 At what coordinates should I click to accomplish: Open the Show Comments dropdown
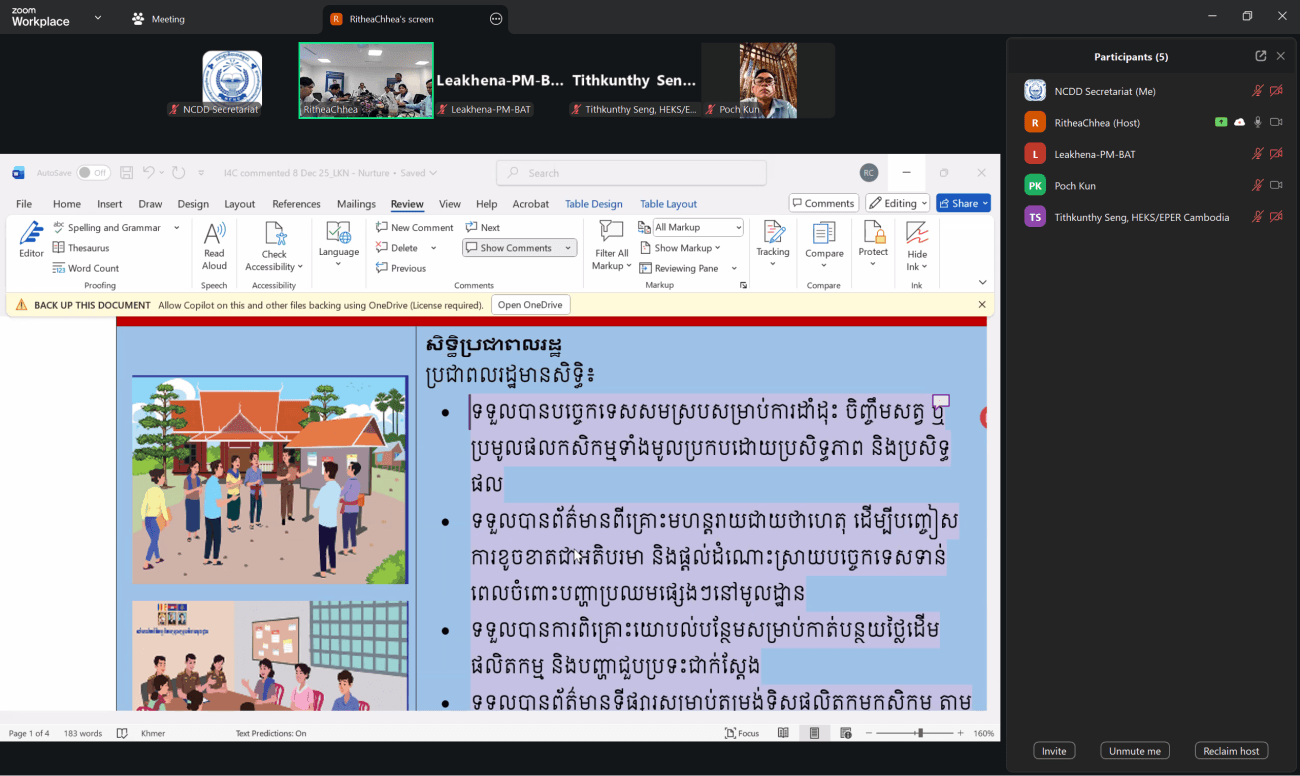pyautogui.click(x=568, y=248)
